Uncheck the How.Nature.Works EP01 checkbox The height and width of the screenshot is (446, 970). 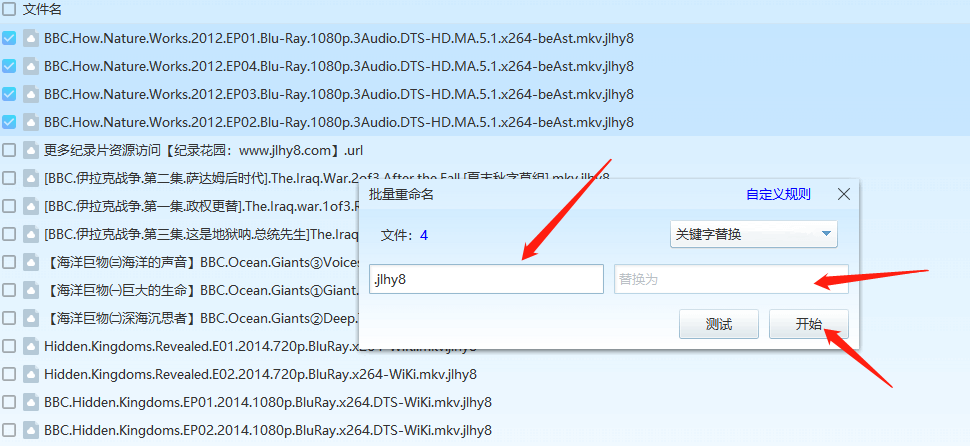click(x=9, y=39)
